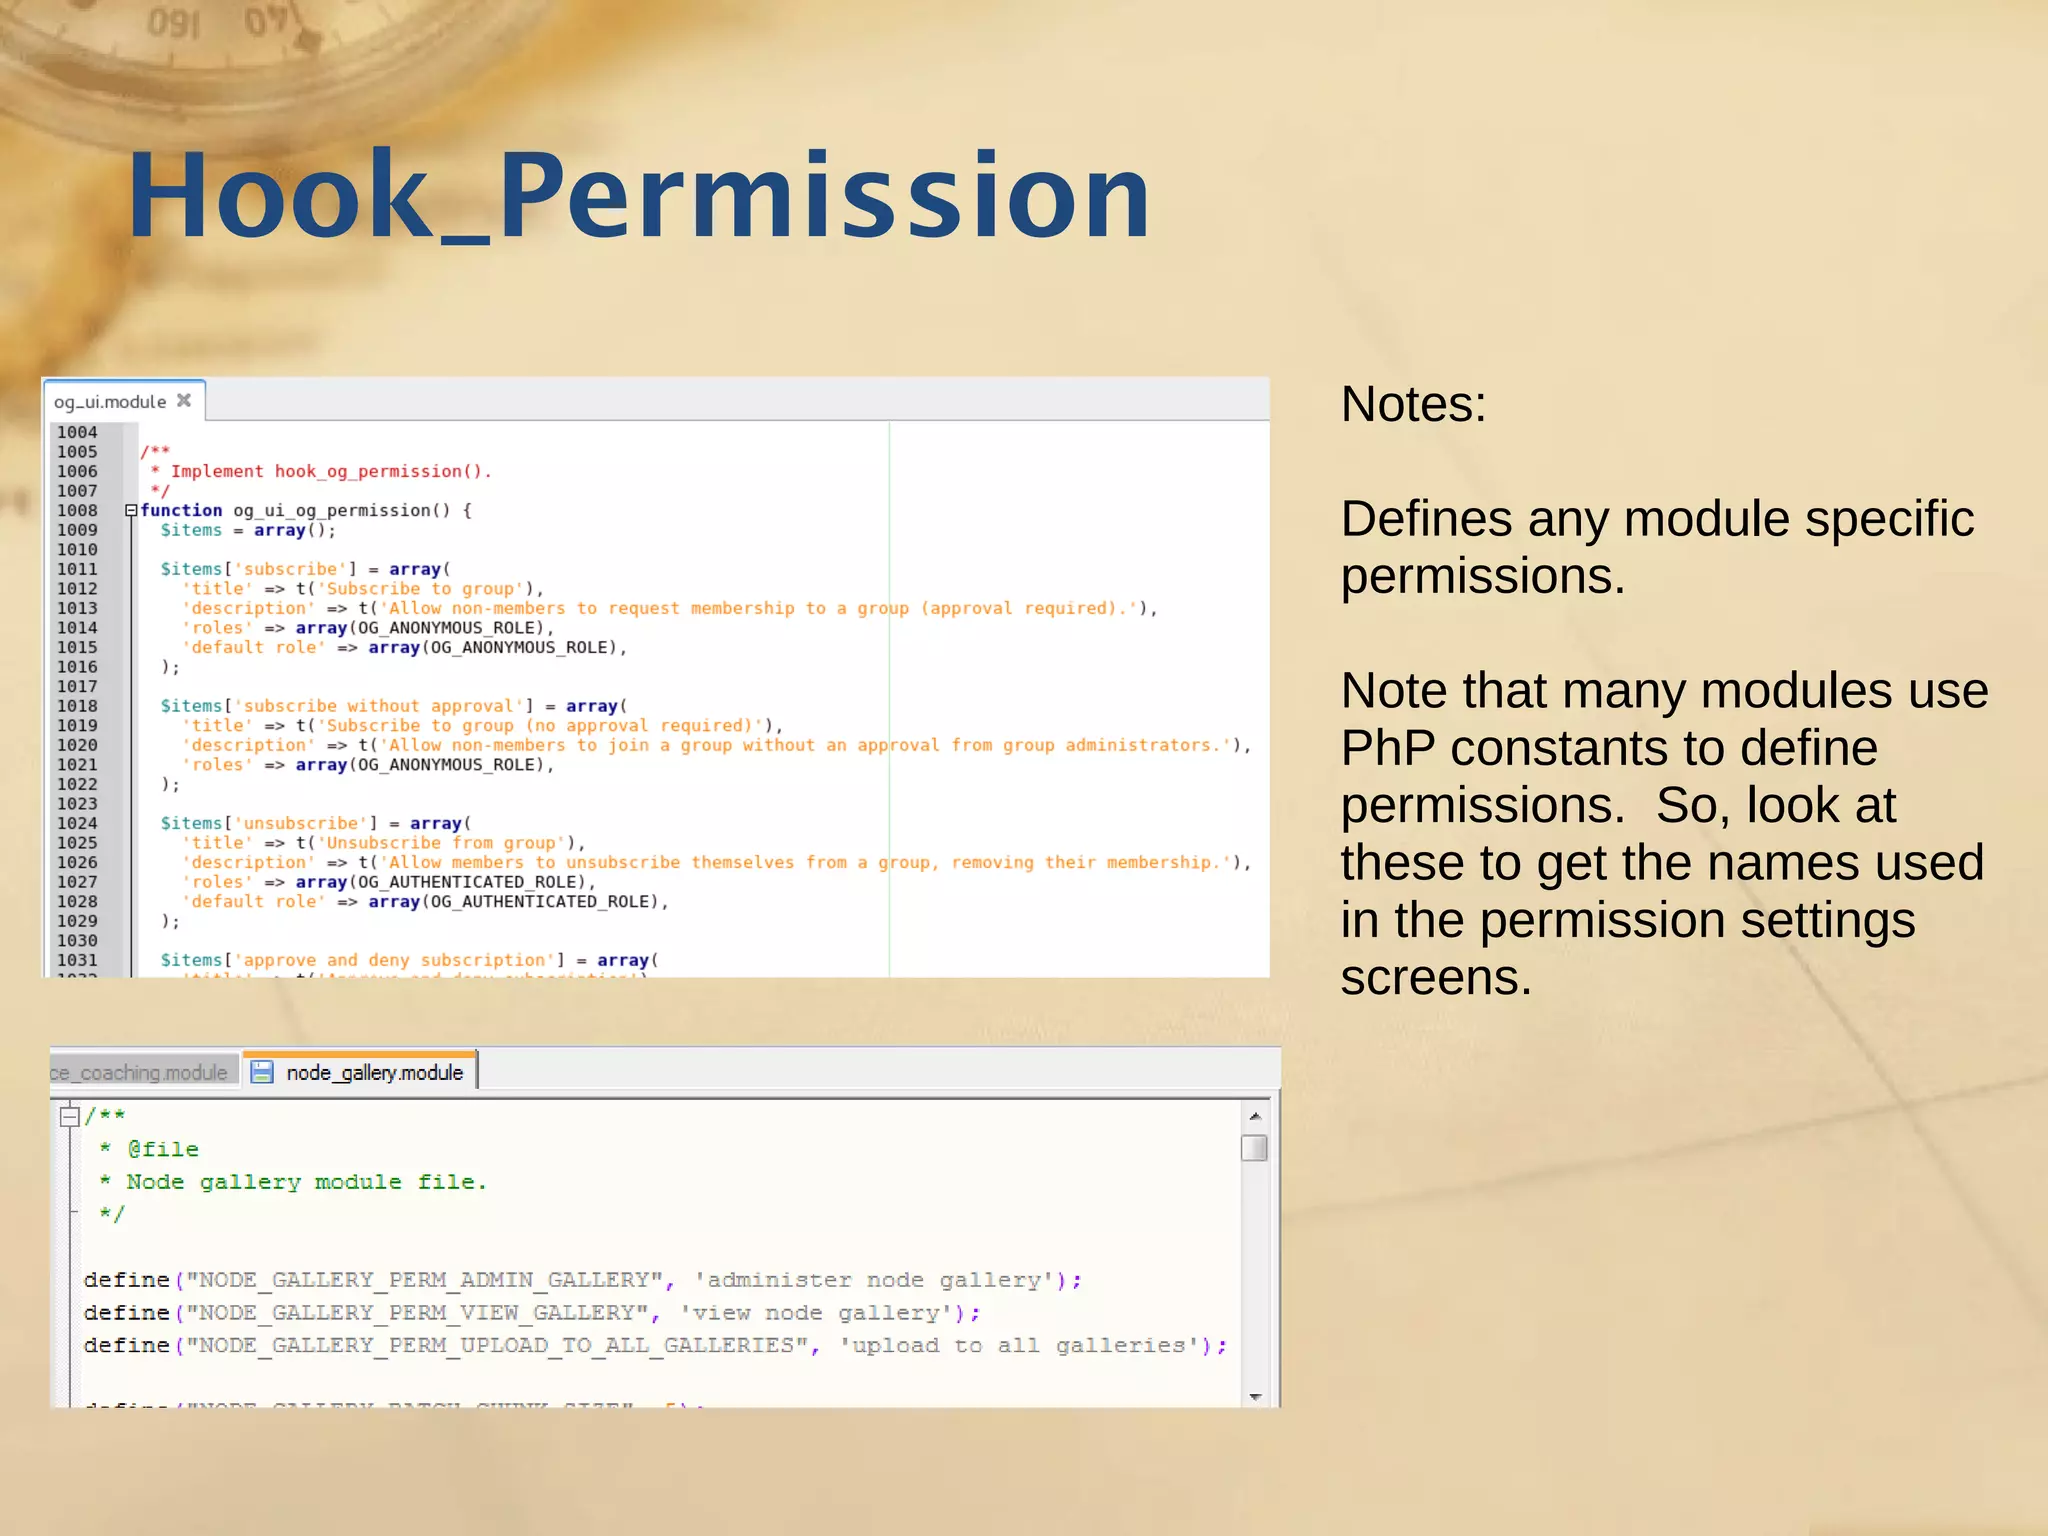Click the 'Allow non-members to request membership' description

[x=759, y=608]
